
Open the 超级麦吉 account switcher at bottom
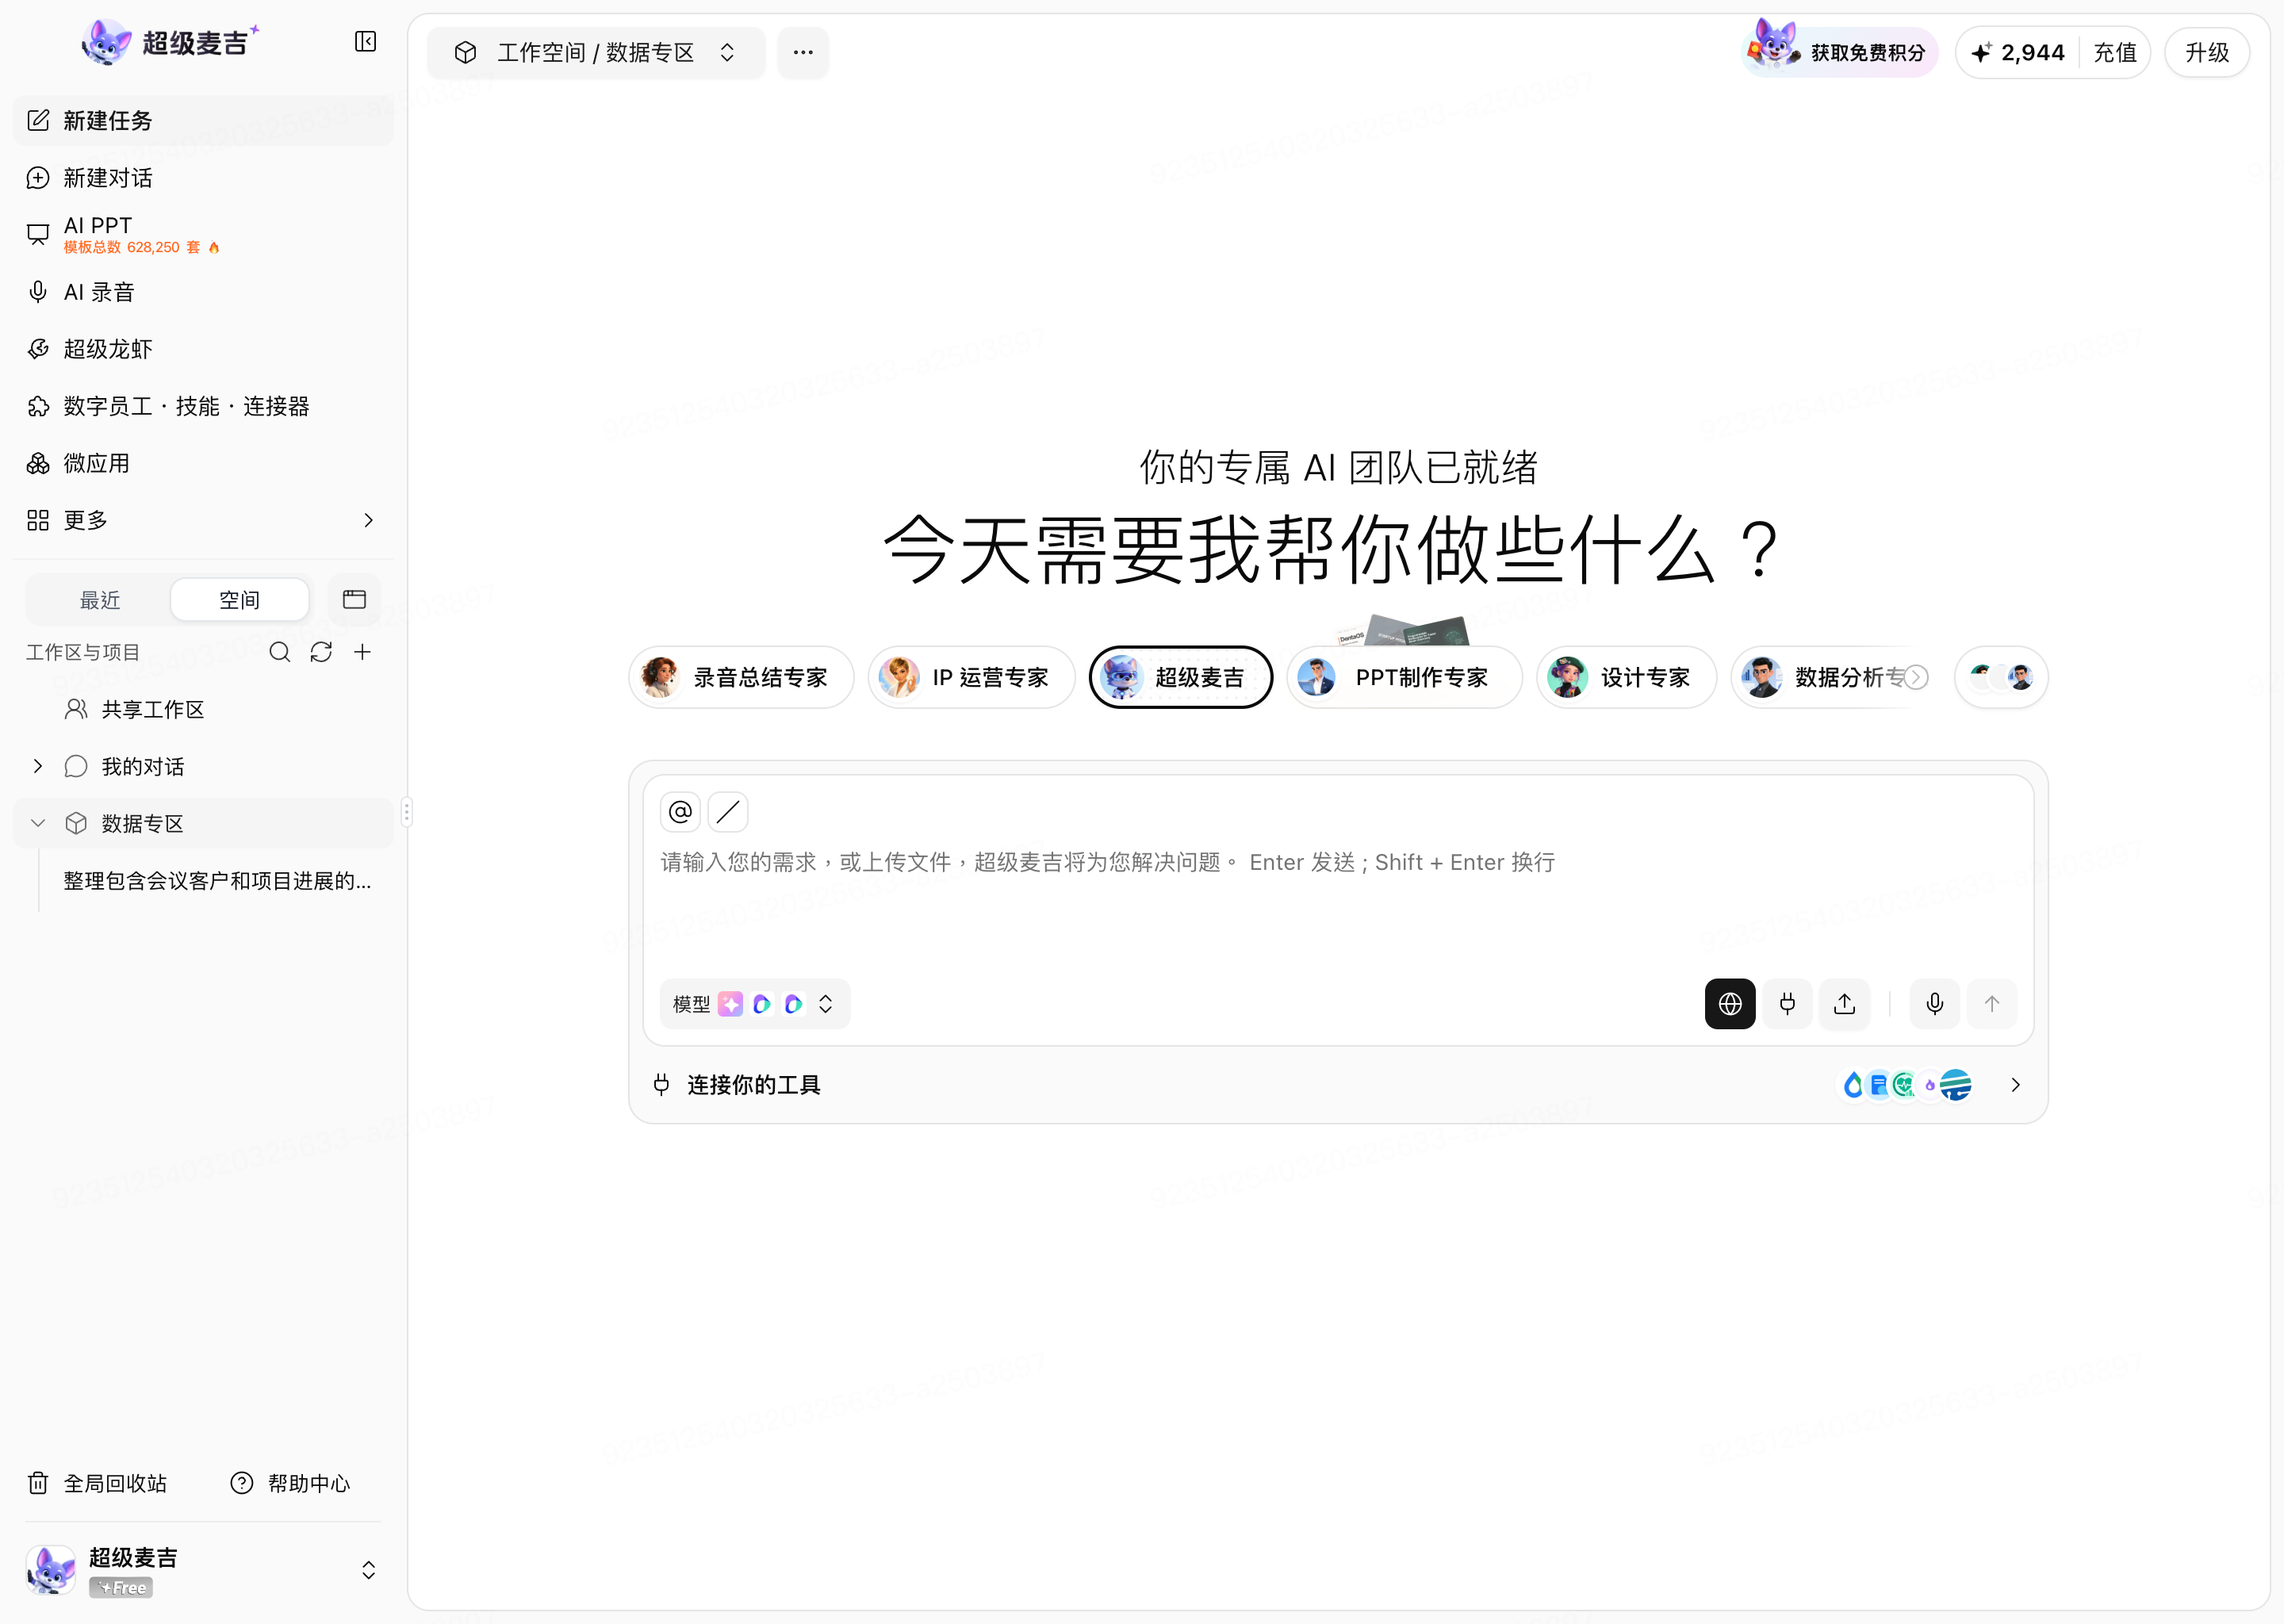[203, 1569]
